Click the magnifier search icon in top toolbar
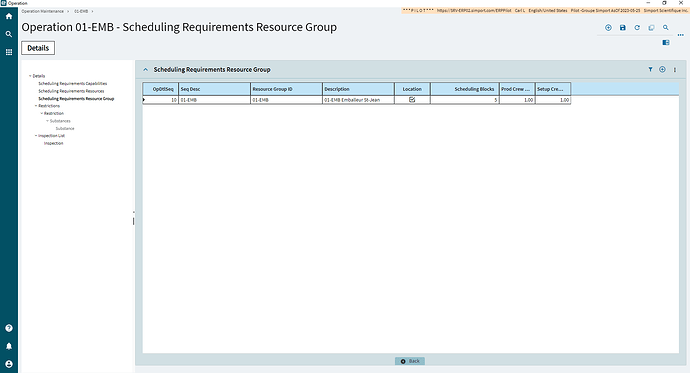This screenshot has height=373, width=690. (666, 27)
